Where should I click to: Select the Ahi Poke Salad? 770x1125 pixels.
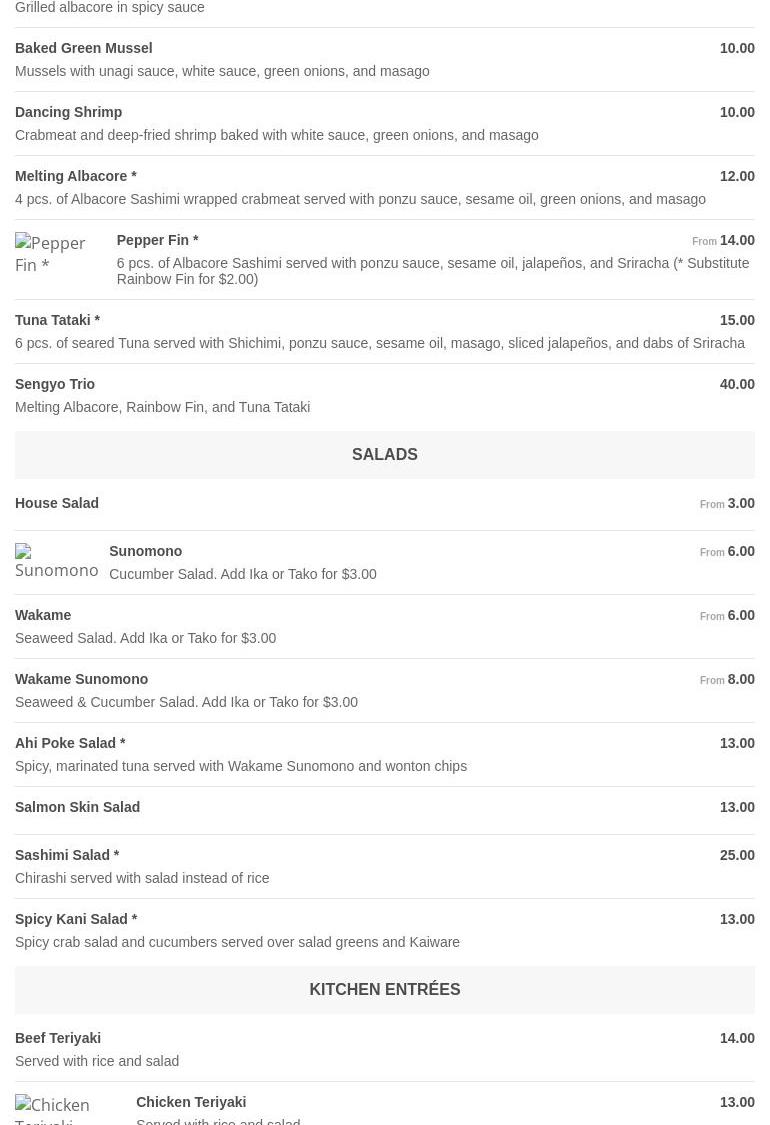click(70, 743)
